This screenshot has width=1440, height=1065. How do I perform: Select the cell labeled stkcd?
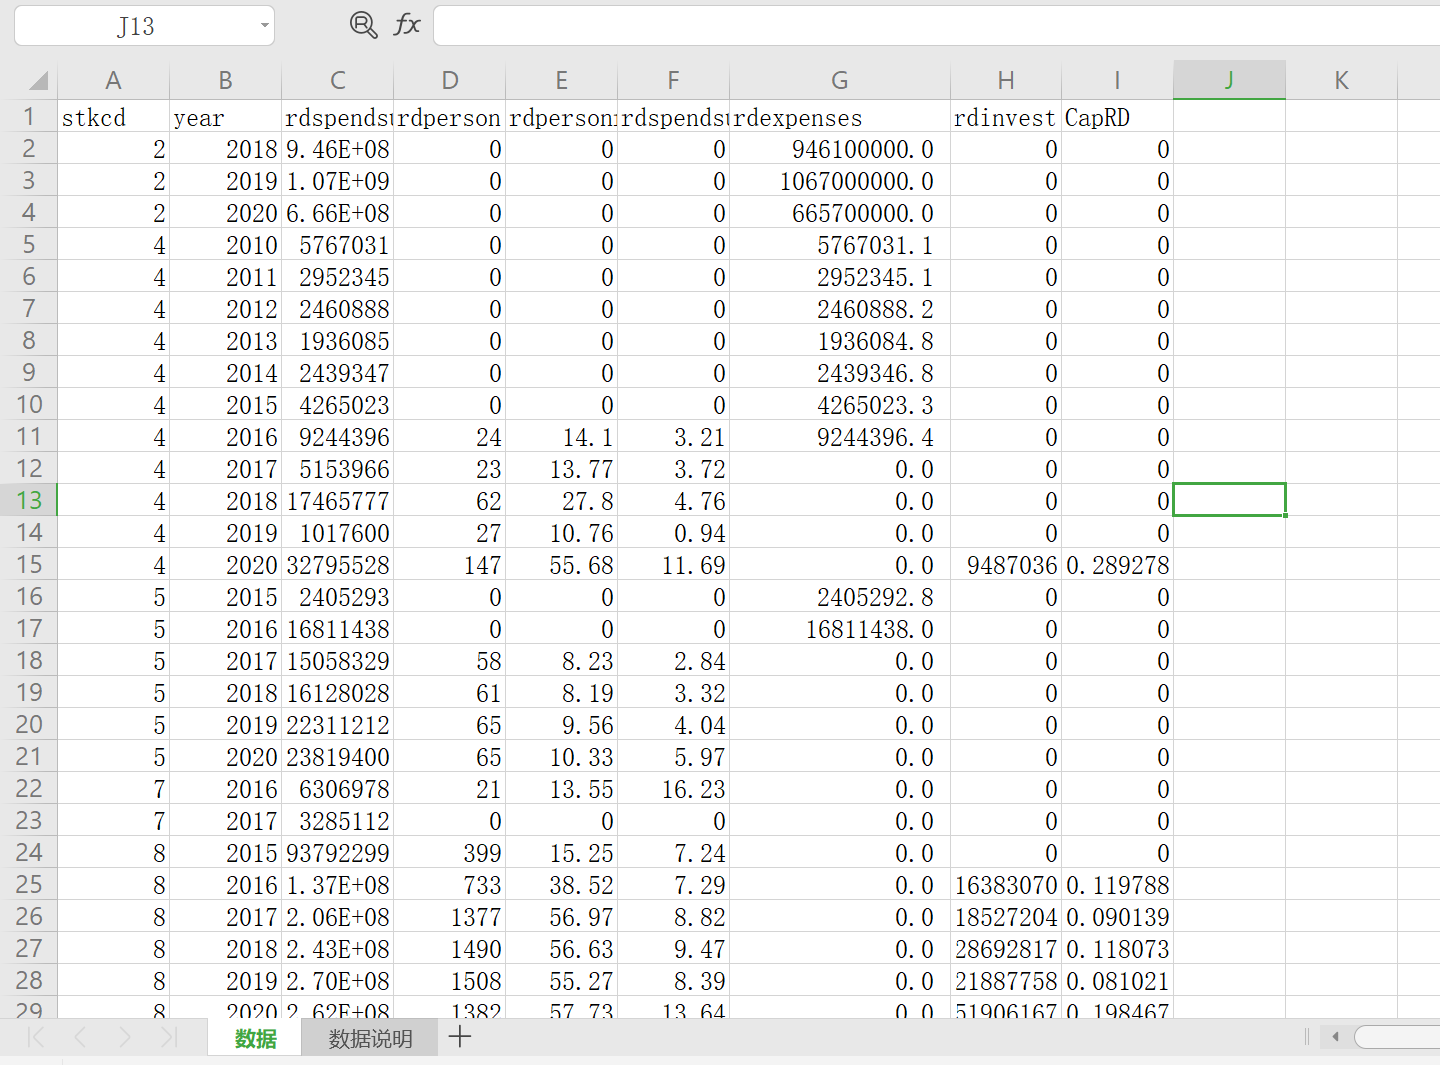pos(114,117)
